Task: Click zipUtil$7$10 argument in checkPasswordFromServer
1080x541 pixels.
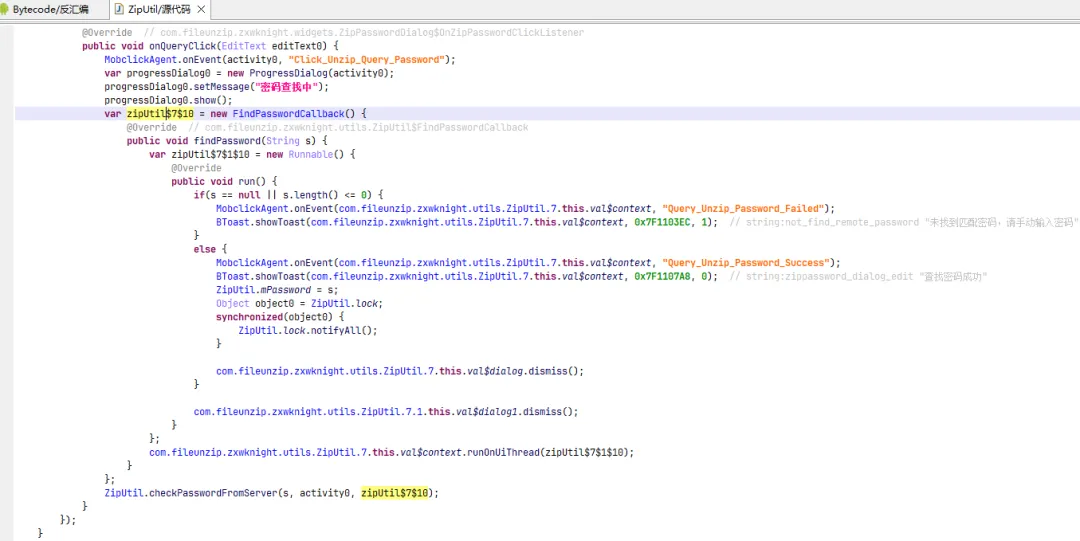Action: coord(395,493)
